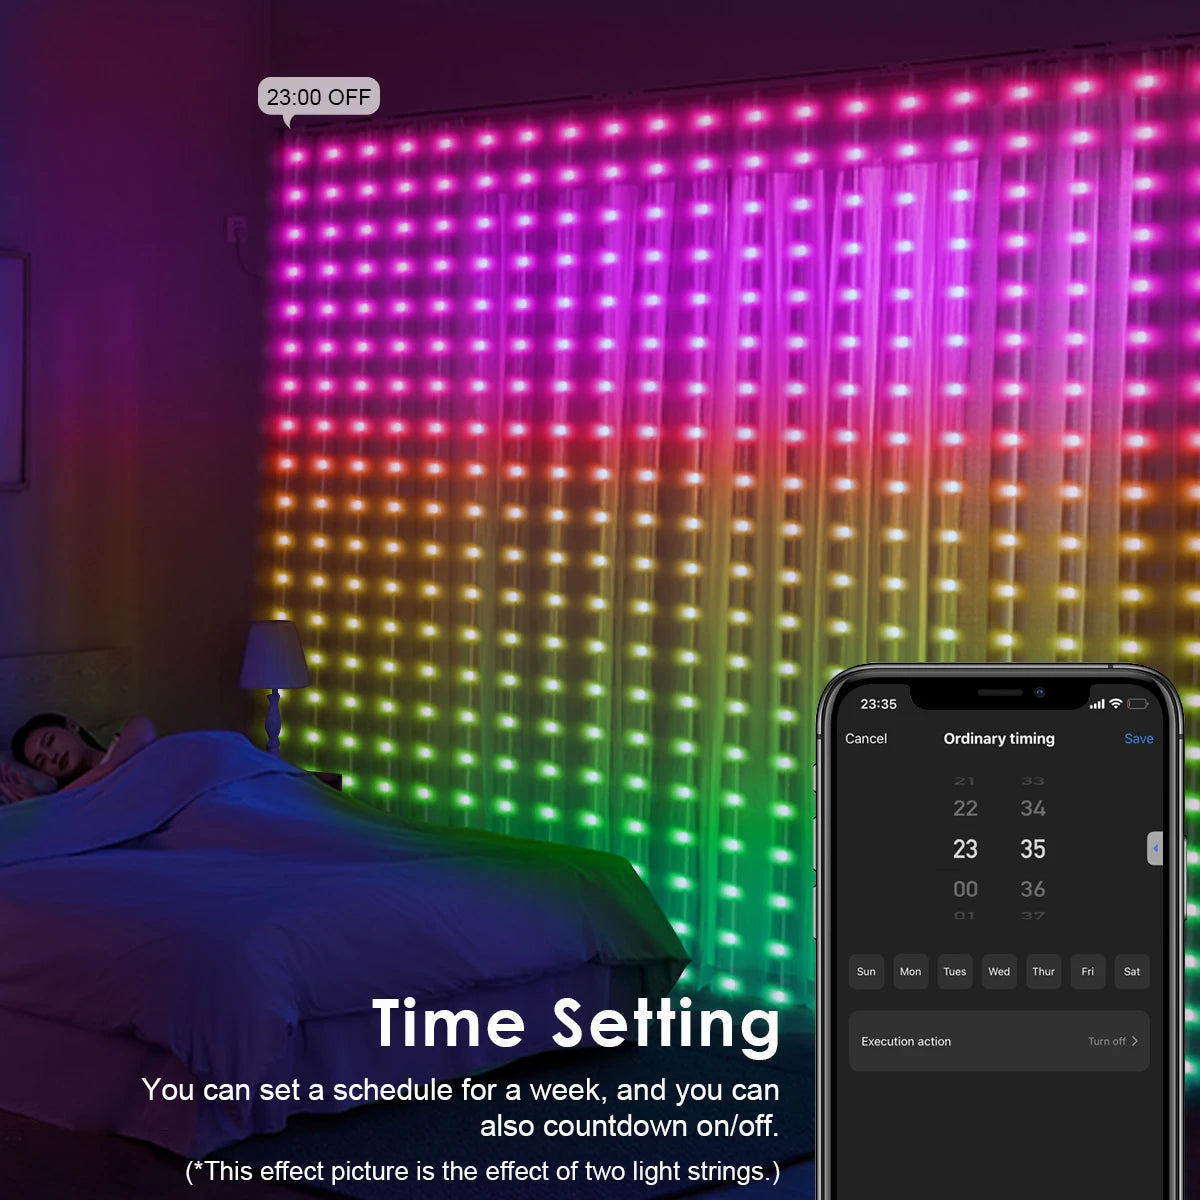
Task: Tap the Wi-Fi status icon
Action: (1115, 703)
